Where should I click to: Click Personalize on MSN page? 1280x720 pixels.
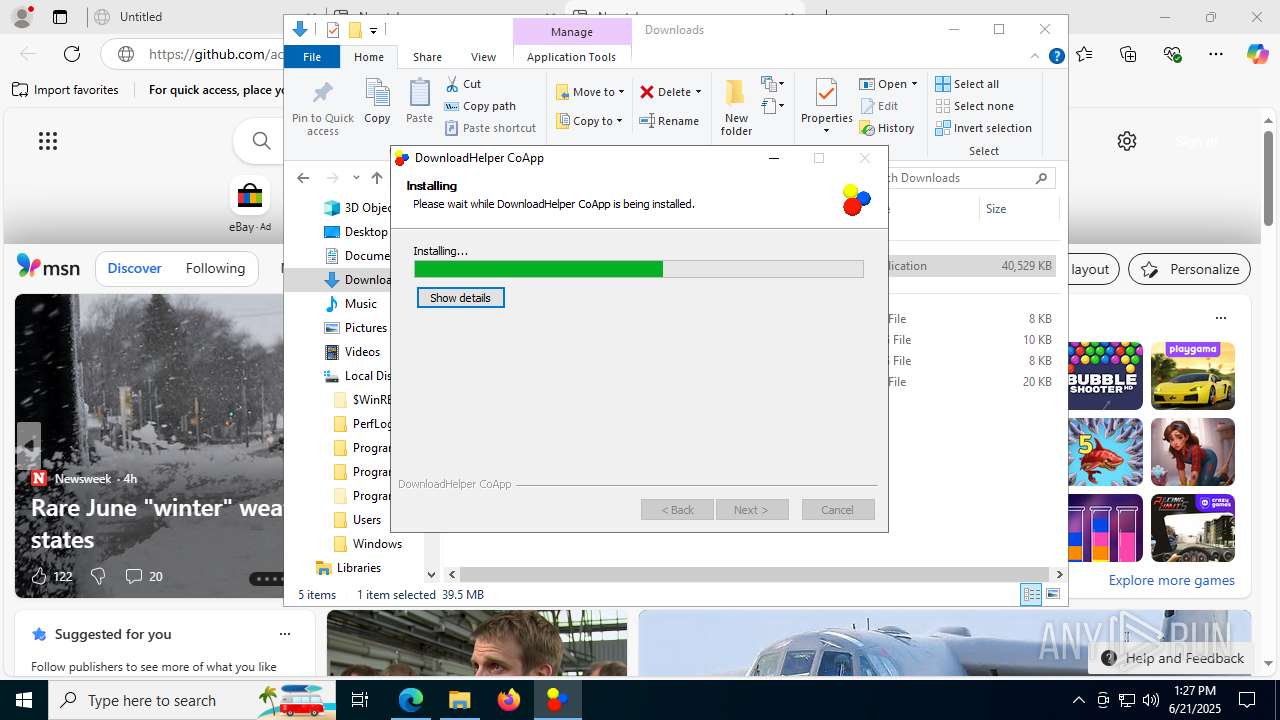click(x=1189, y=269)
